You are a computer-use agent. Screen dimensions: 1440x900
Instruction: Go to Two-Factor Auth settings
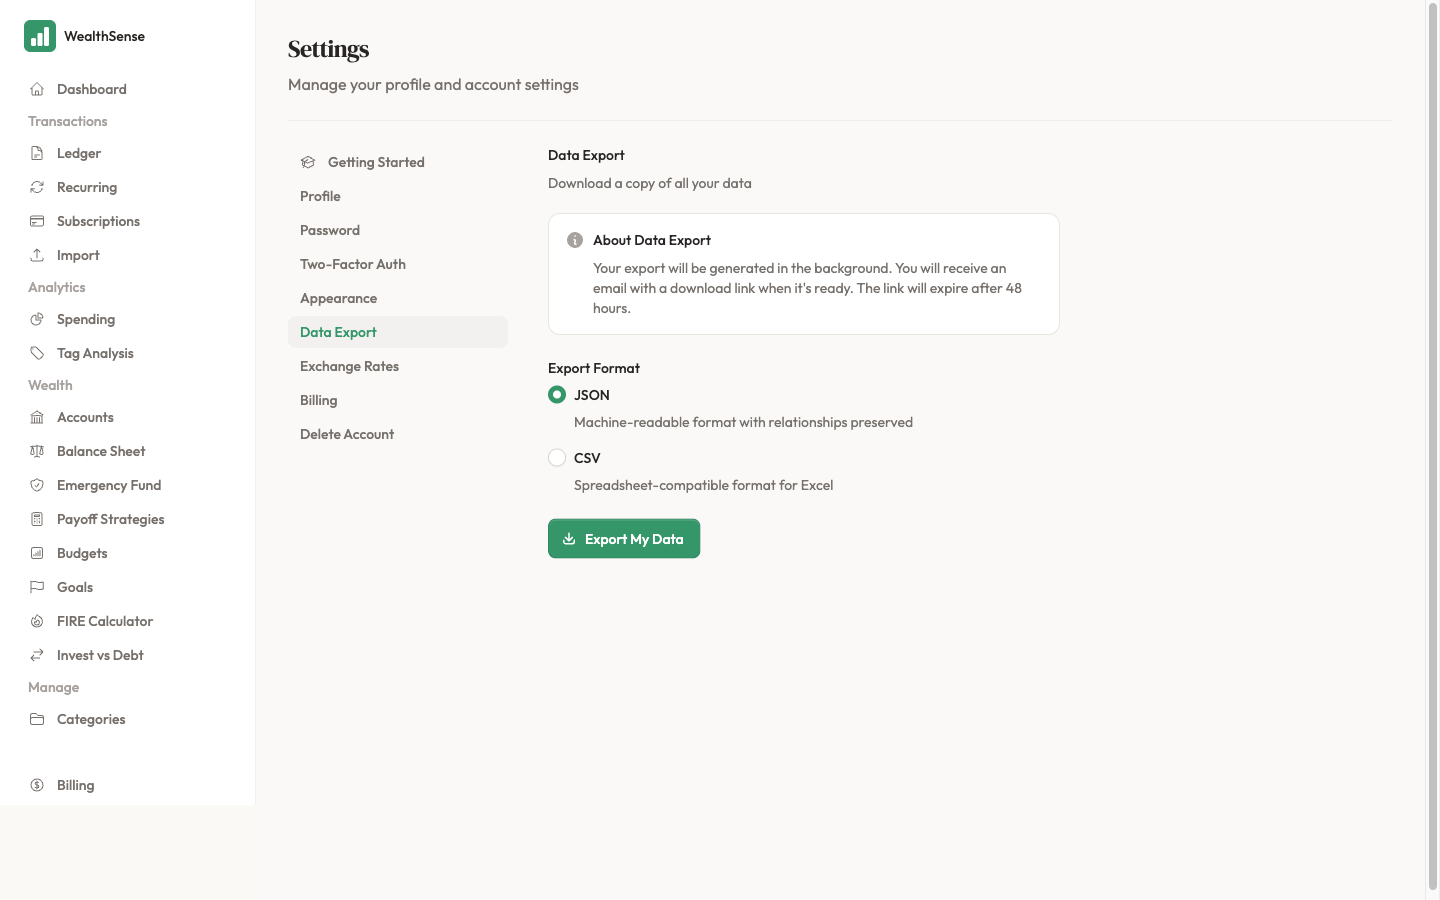pyautogui.click(x=398, y=264)
